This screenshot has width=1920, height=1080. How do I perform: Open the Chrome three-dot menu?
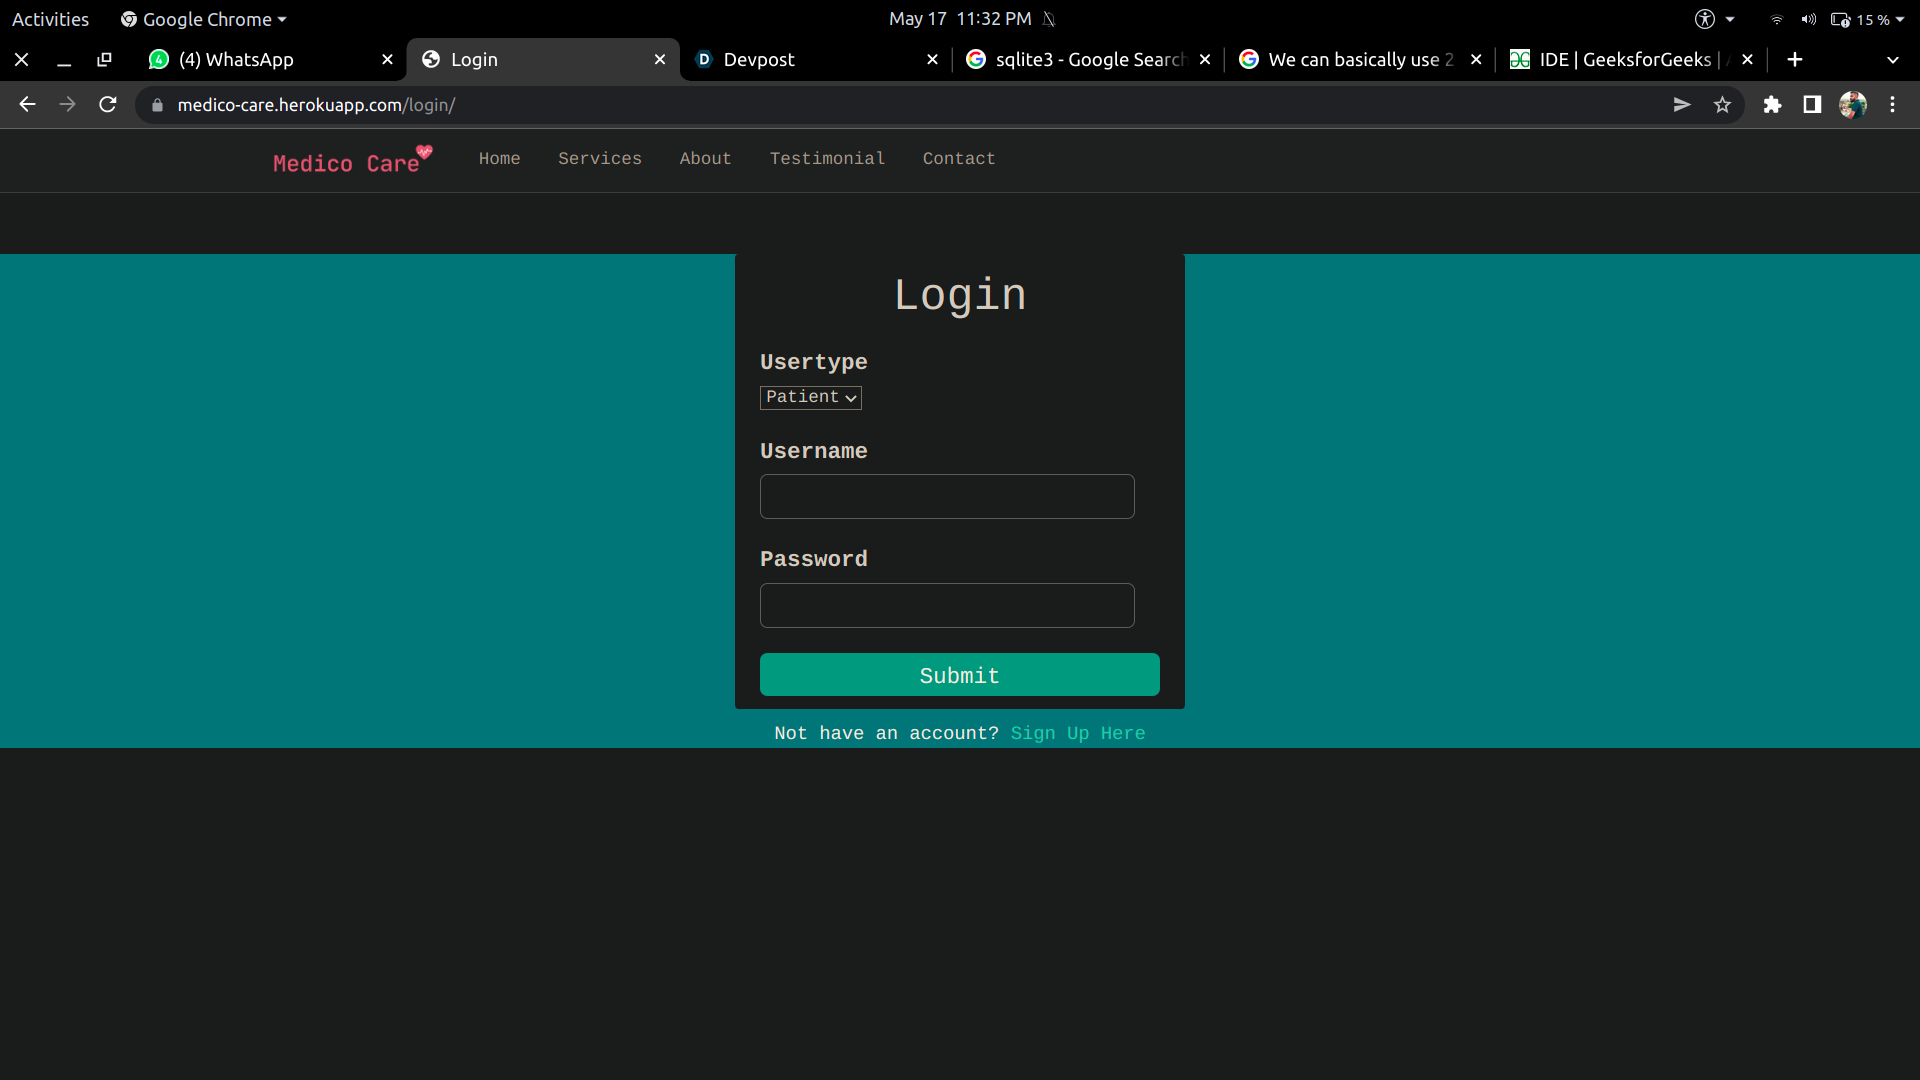pos(1892,105)
